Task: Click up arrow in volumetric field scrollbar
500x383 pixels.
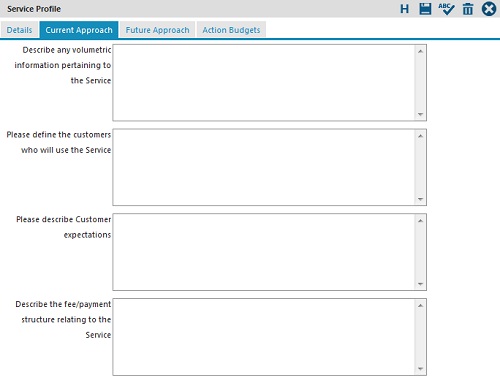Action: coord(420,51)
